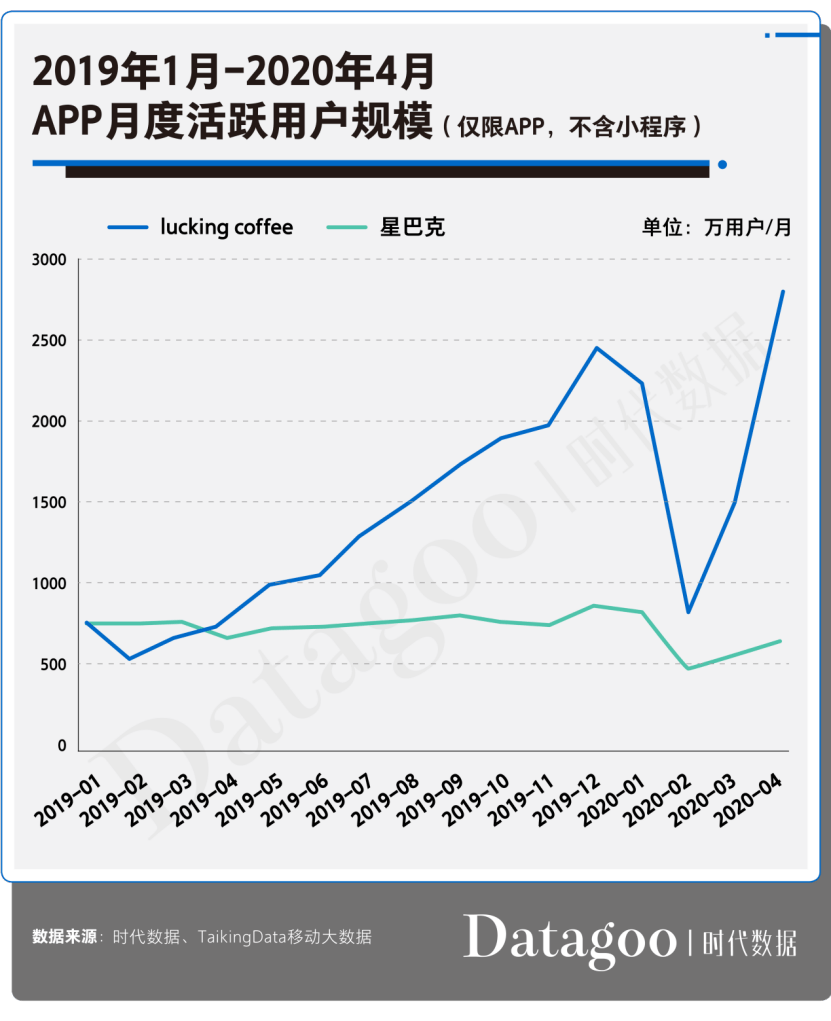Open details for the 2020-04 endpoint
Screen dimensions: 831x1021
click(783, 291)
